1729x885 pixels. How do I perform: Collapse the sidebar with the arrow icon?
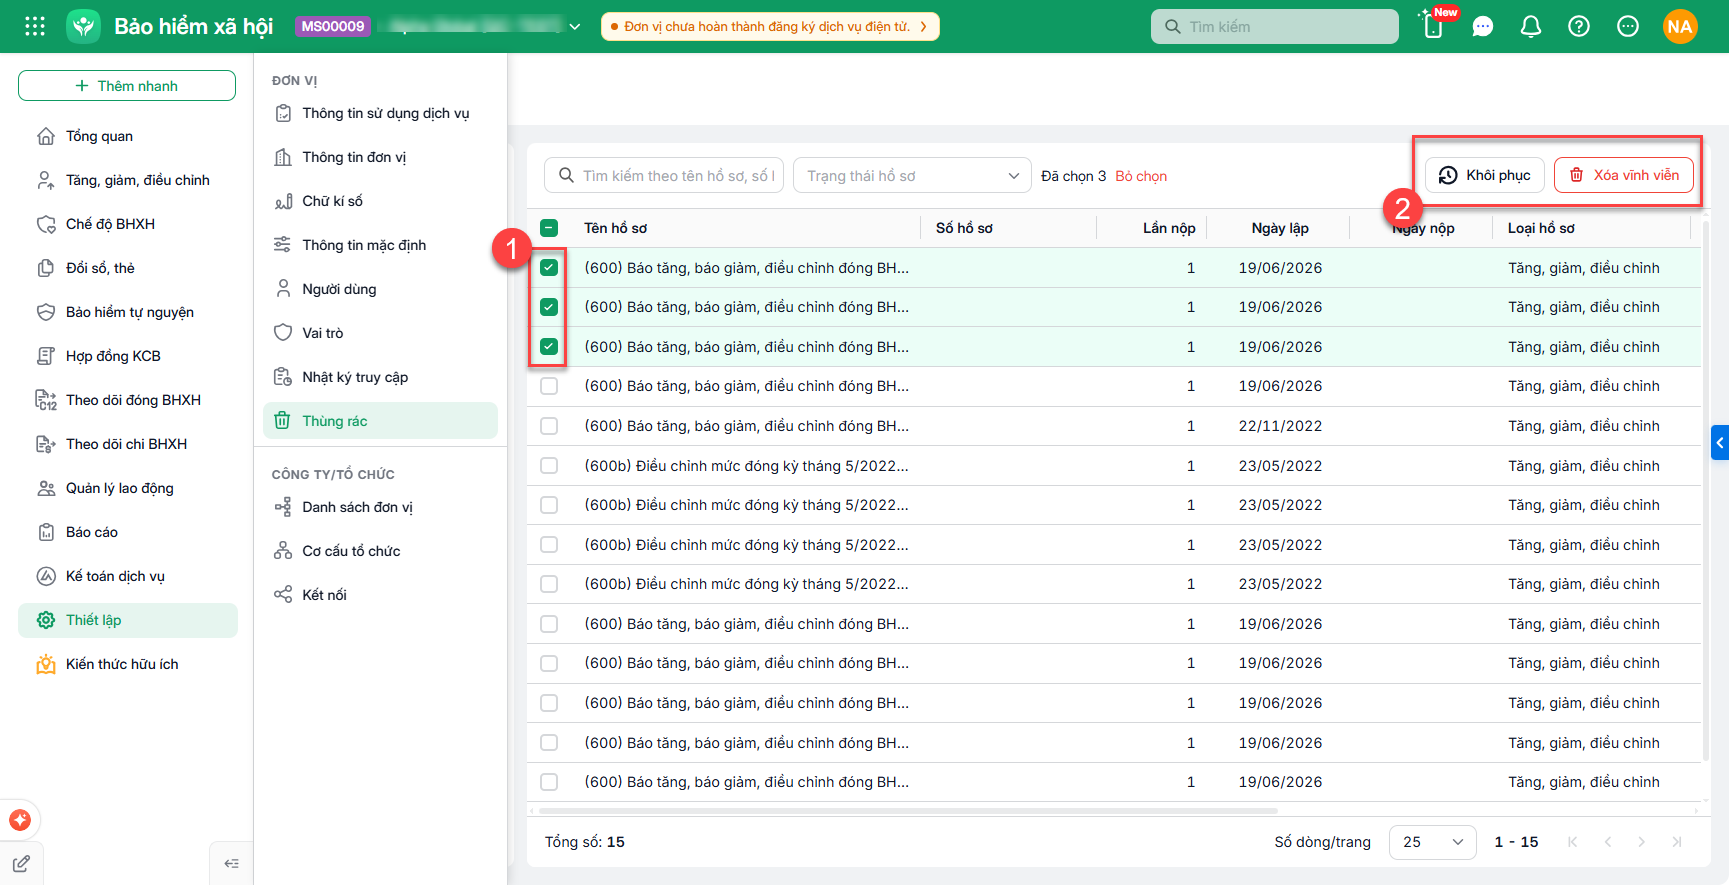point(231,864)
